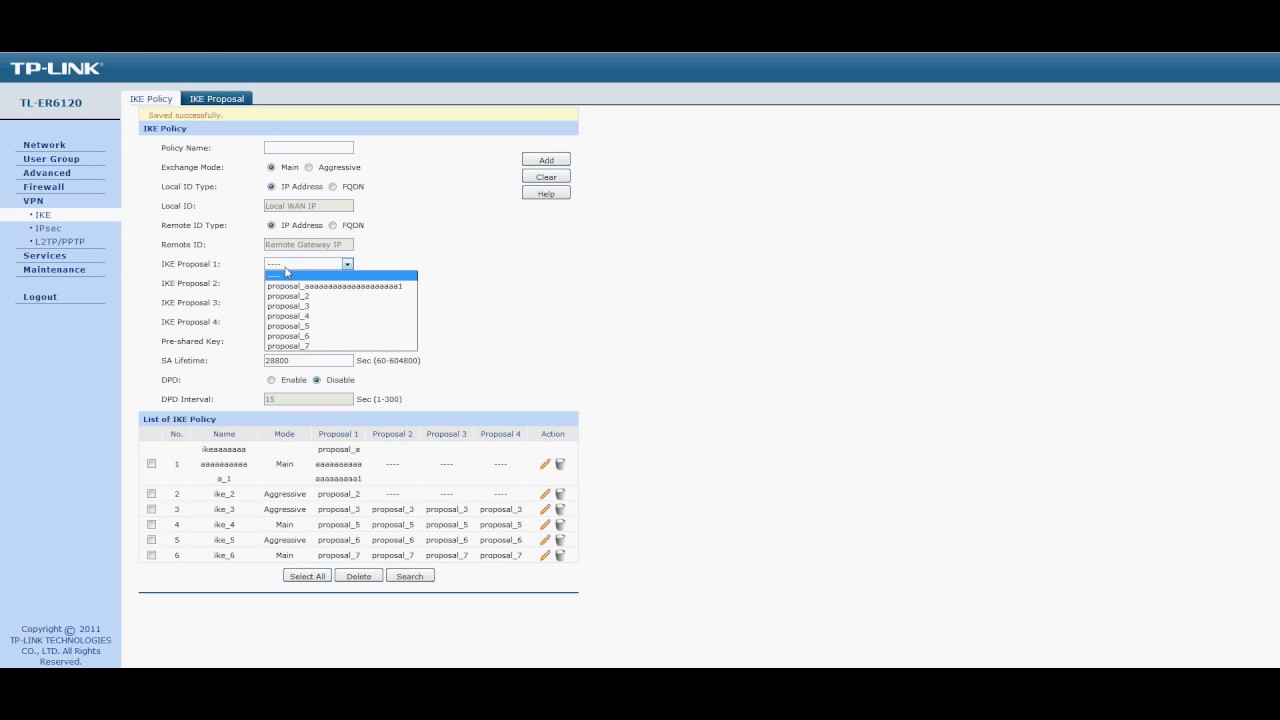Edit IKE policy ike_4 with pencil icon
This screenshot has height=720, width=1280.
545,524
